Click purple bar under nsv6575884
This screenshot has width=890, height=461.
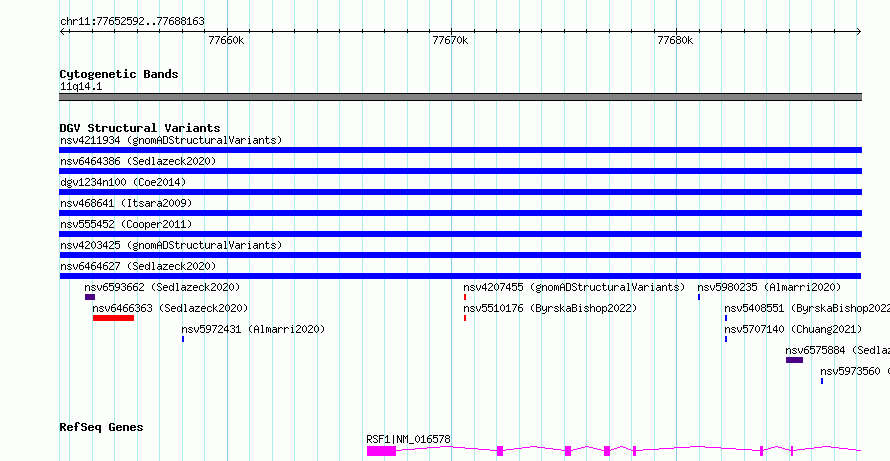pyautogui.click(x=795, y=360)
